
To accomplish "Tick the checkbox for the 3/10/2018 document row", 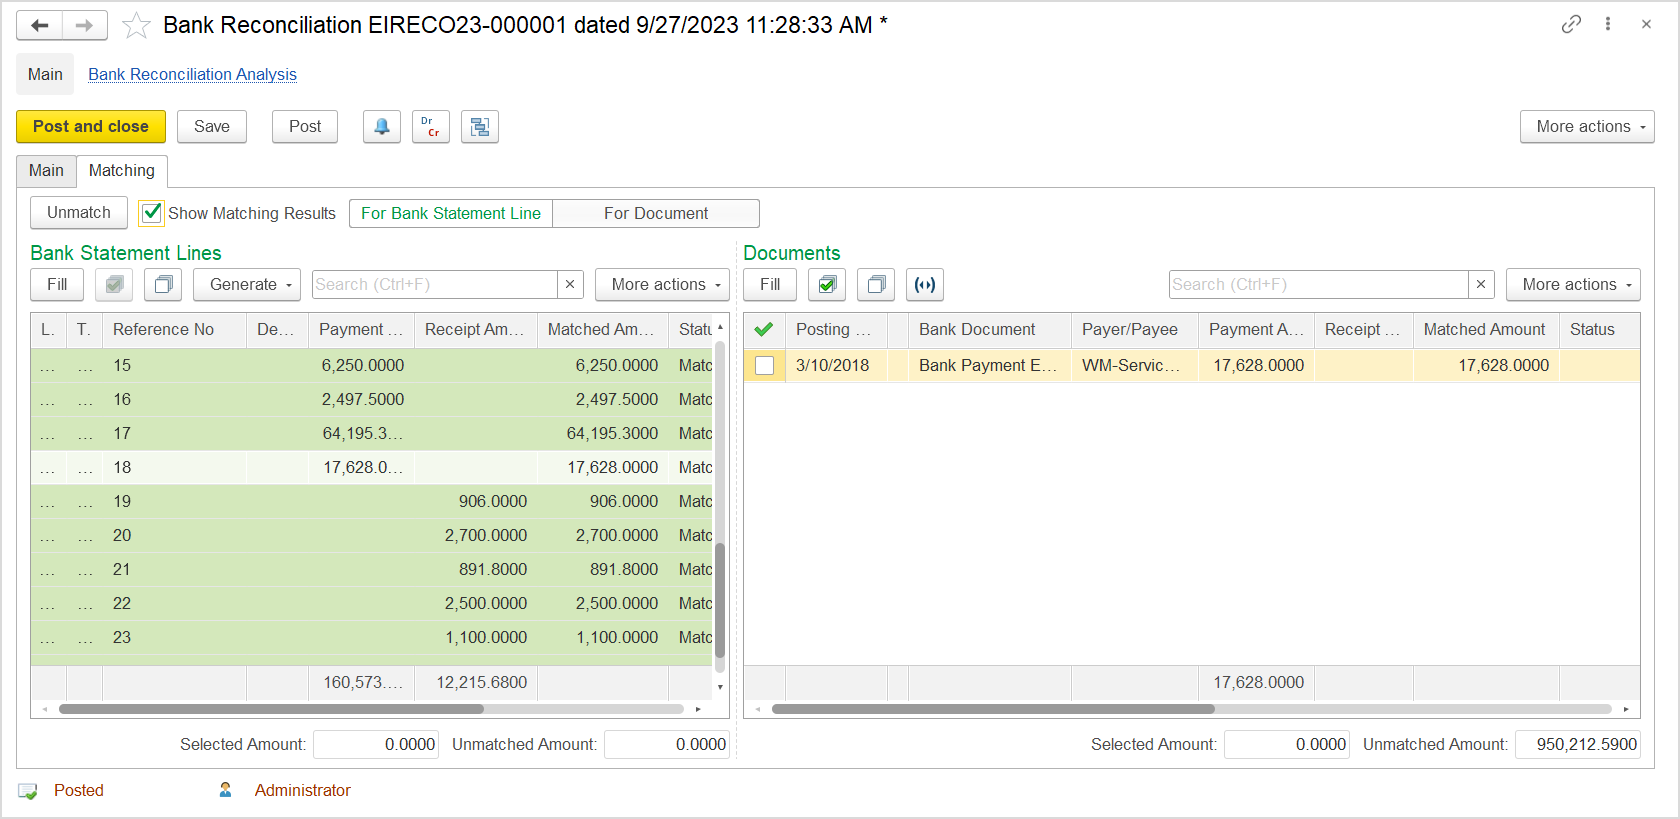I will (x=765, y=366).
